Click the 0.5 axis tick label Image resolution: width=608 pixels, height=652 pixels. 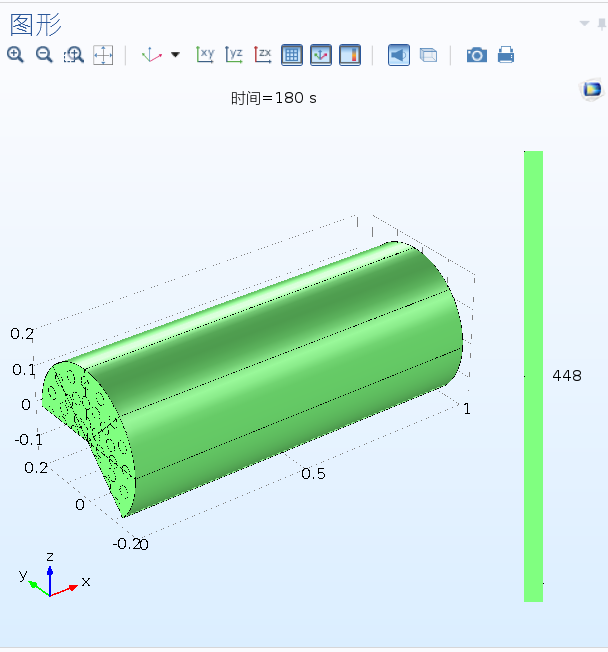313,474
